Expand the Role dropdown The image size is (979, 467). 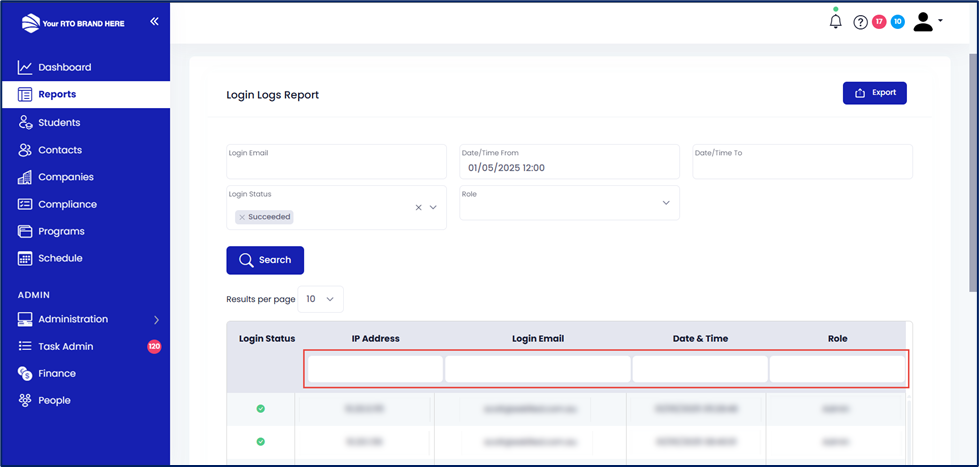pyautogui.click(x=666, y=203)
